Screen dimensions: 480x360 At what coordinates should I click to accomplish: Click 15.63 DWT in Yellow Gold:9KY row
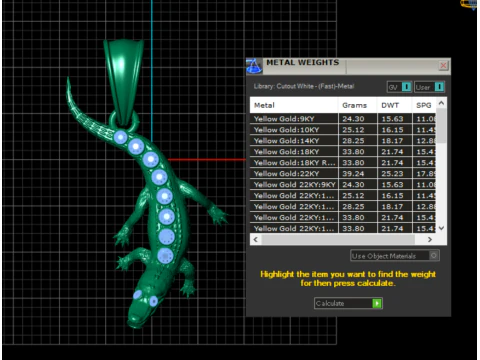tap(392, 119)
